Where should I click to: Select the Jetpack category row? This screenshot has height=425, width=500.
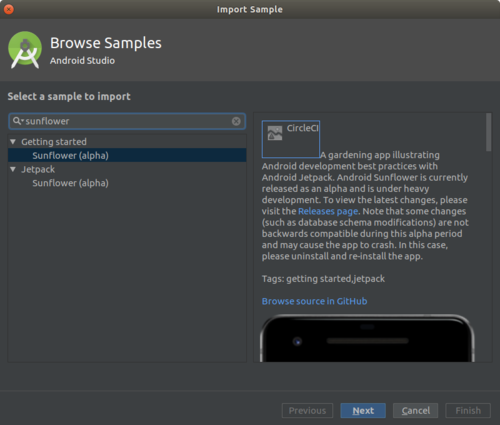pyautogui.click(x=127, y=169)
